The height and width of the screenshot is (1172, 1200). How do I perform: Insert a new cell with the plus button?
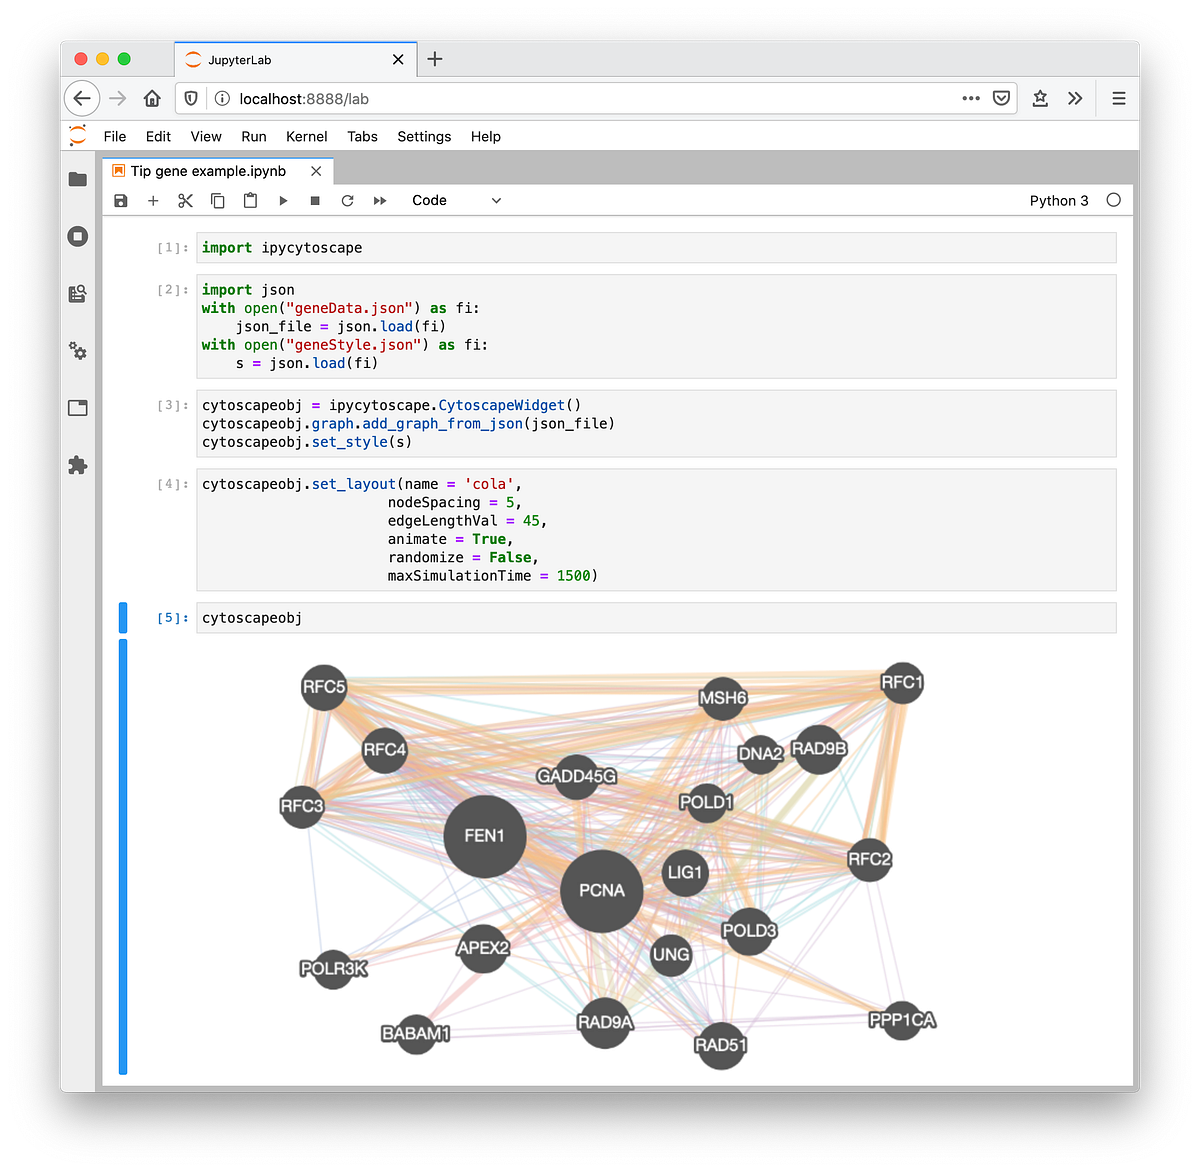coord(153,200)
